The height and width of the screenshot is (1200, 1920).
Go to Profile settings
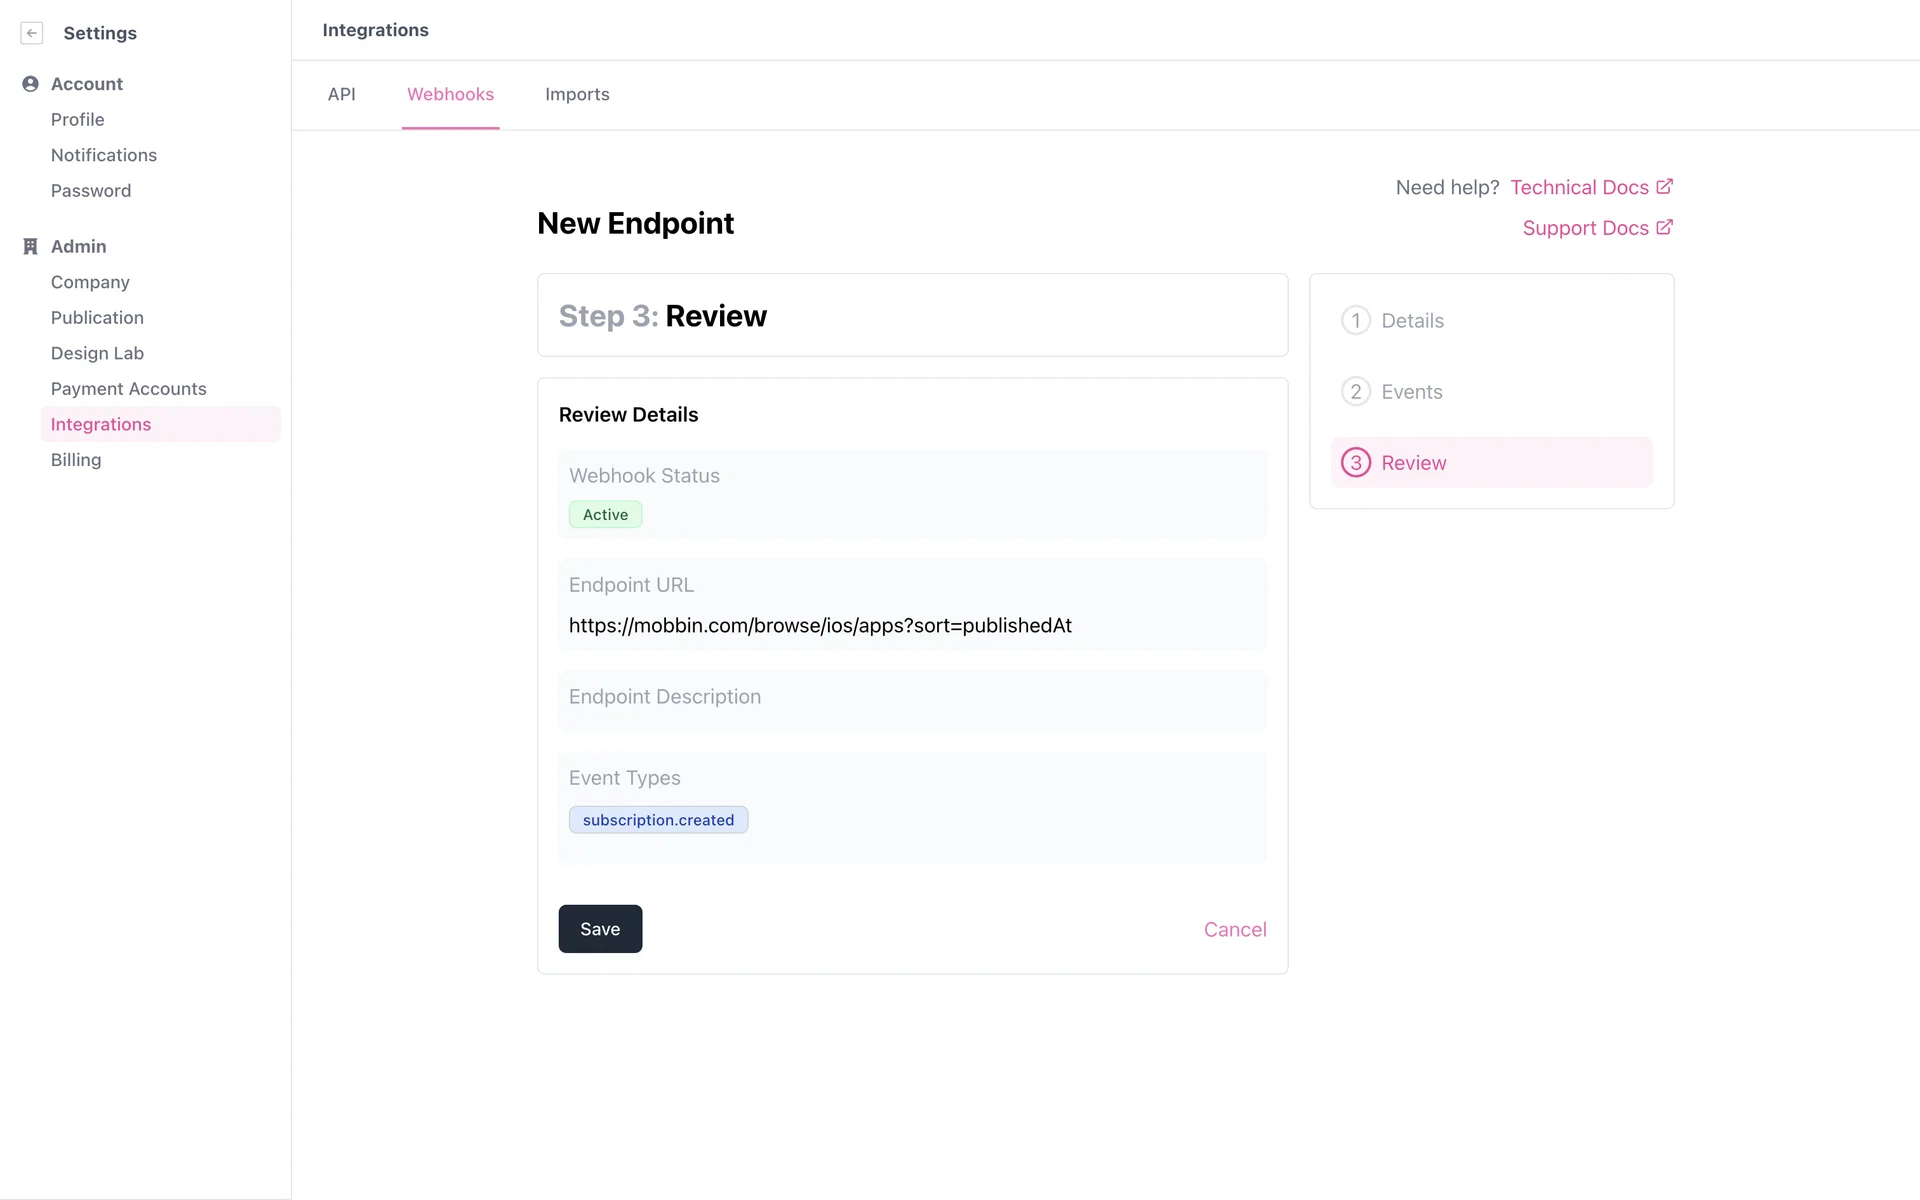click(78, 120)
